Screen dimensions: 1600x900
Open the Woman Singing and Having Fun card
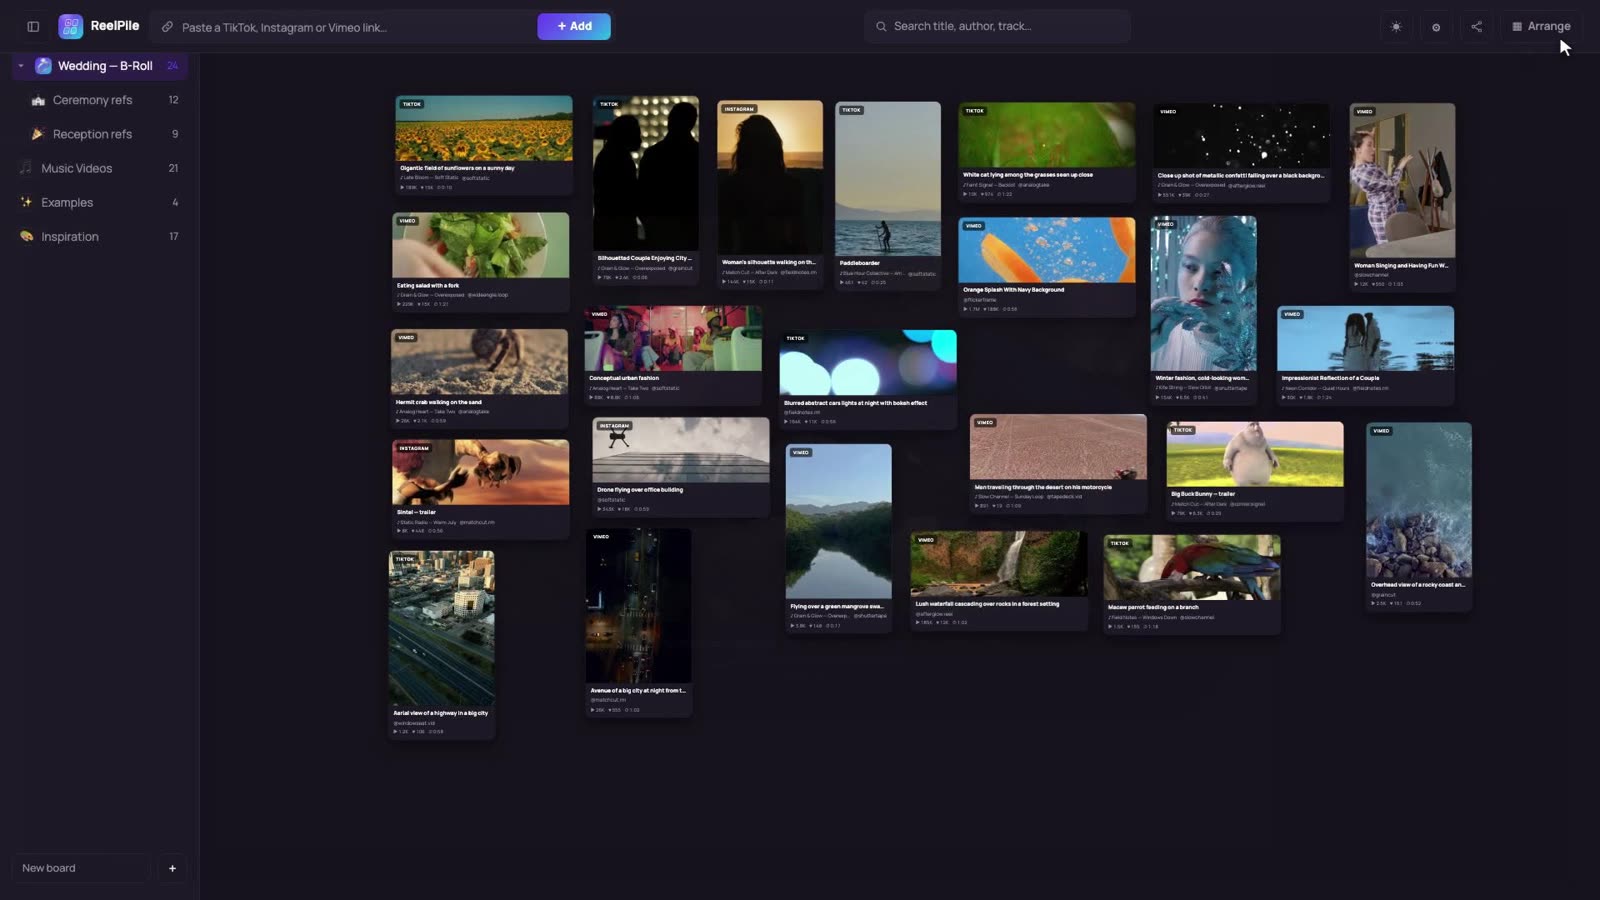pos(1402,196)
